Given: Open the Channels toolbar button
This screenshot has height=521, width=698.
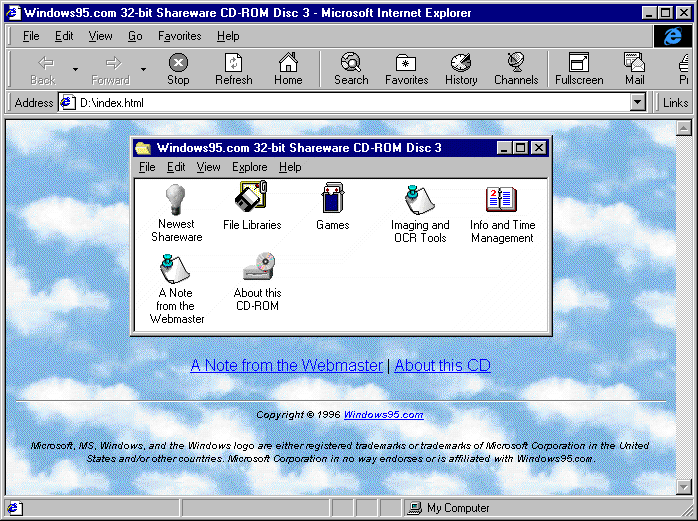Looking at the screenshot, I should (516, 69).
